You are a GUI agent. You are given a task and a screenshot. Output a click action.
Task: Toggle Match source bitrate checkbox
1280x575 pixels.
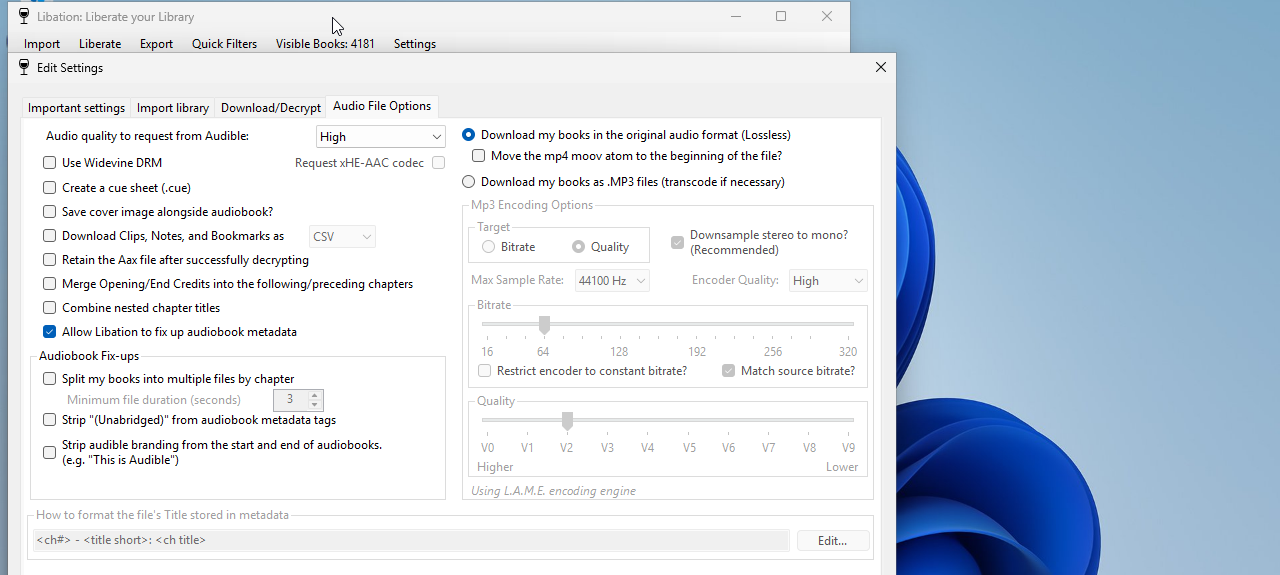coord(728,371)
